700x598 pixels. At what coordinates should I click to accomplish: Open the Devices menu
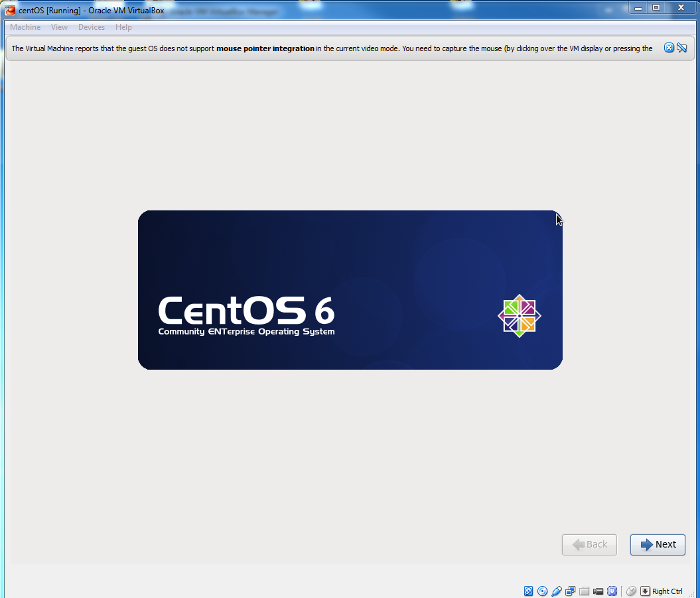(91, 27)
